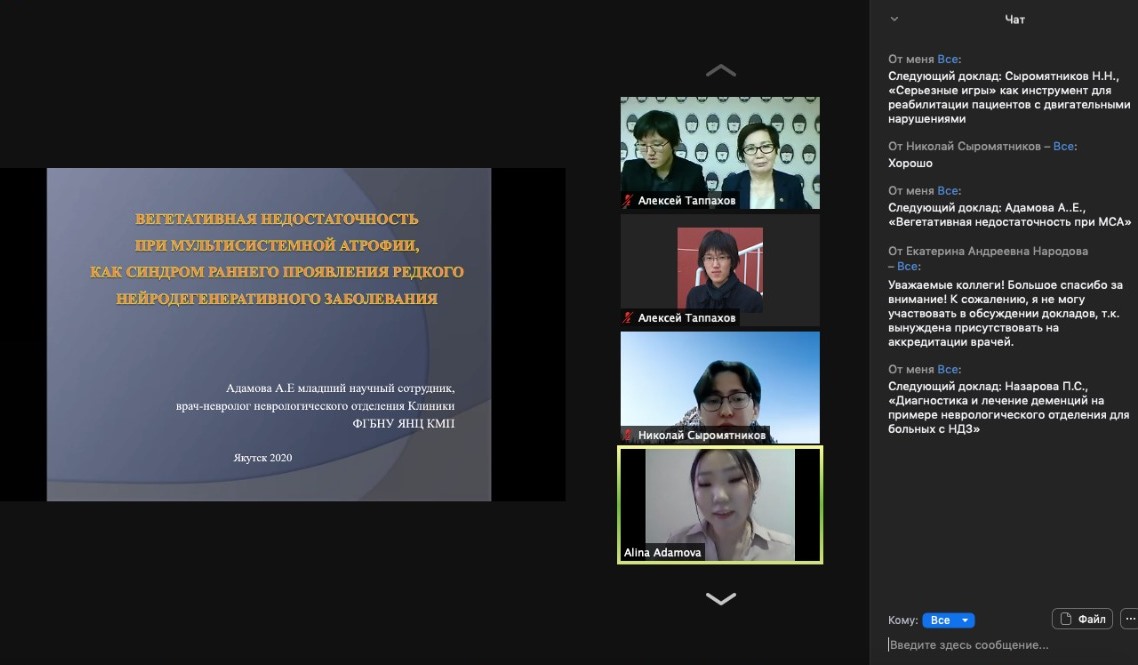
Task: Click the 'Все' link beside 'От Николай Сыромятников'
Action: (x=1063, y=146)
